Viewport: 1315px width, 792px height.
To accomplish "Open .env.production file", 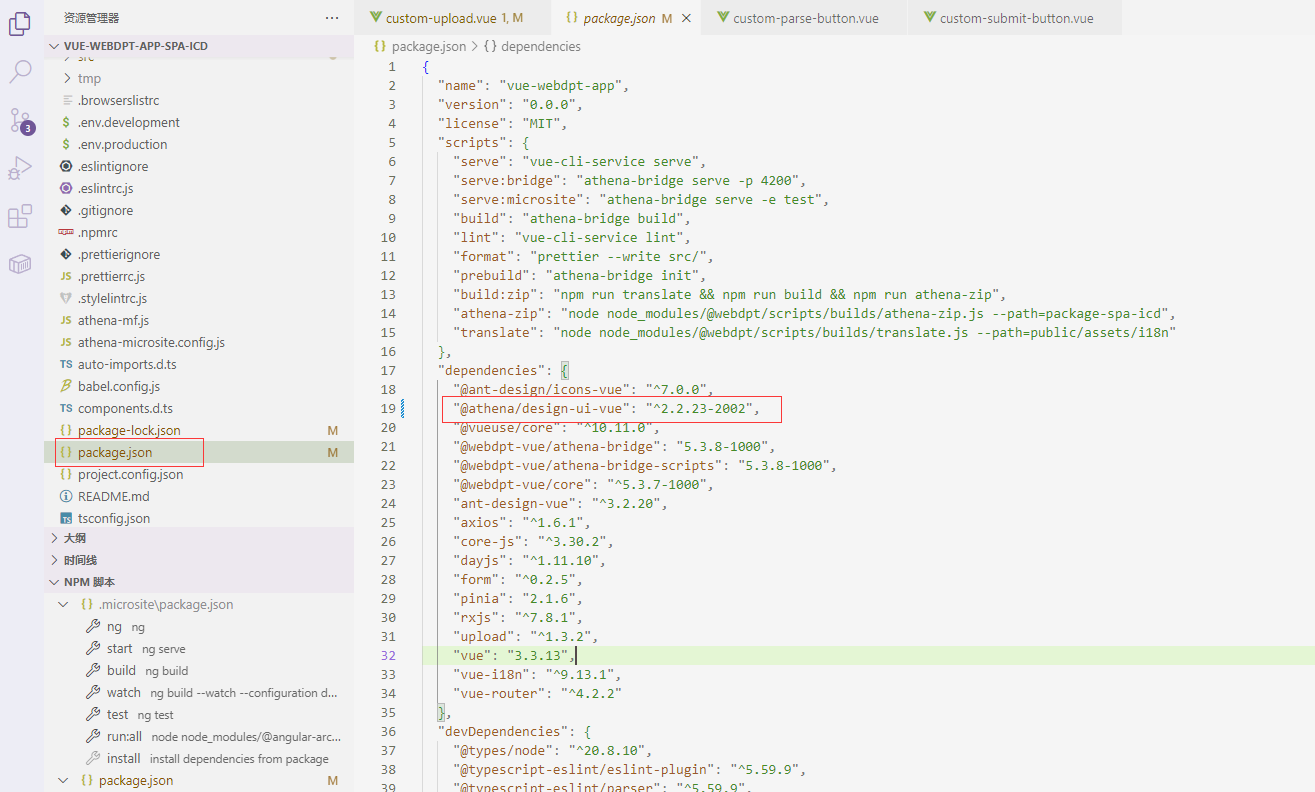I will click(x=123, y=145).
